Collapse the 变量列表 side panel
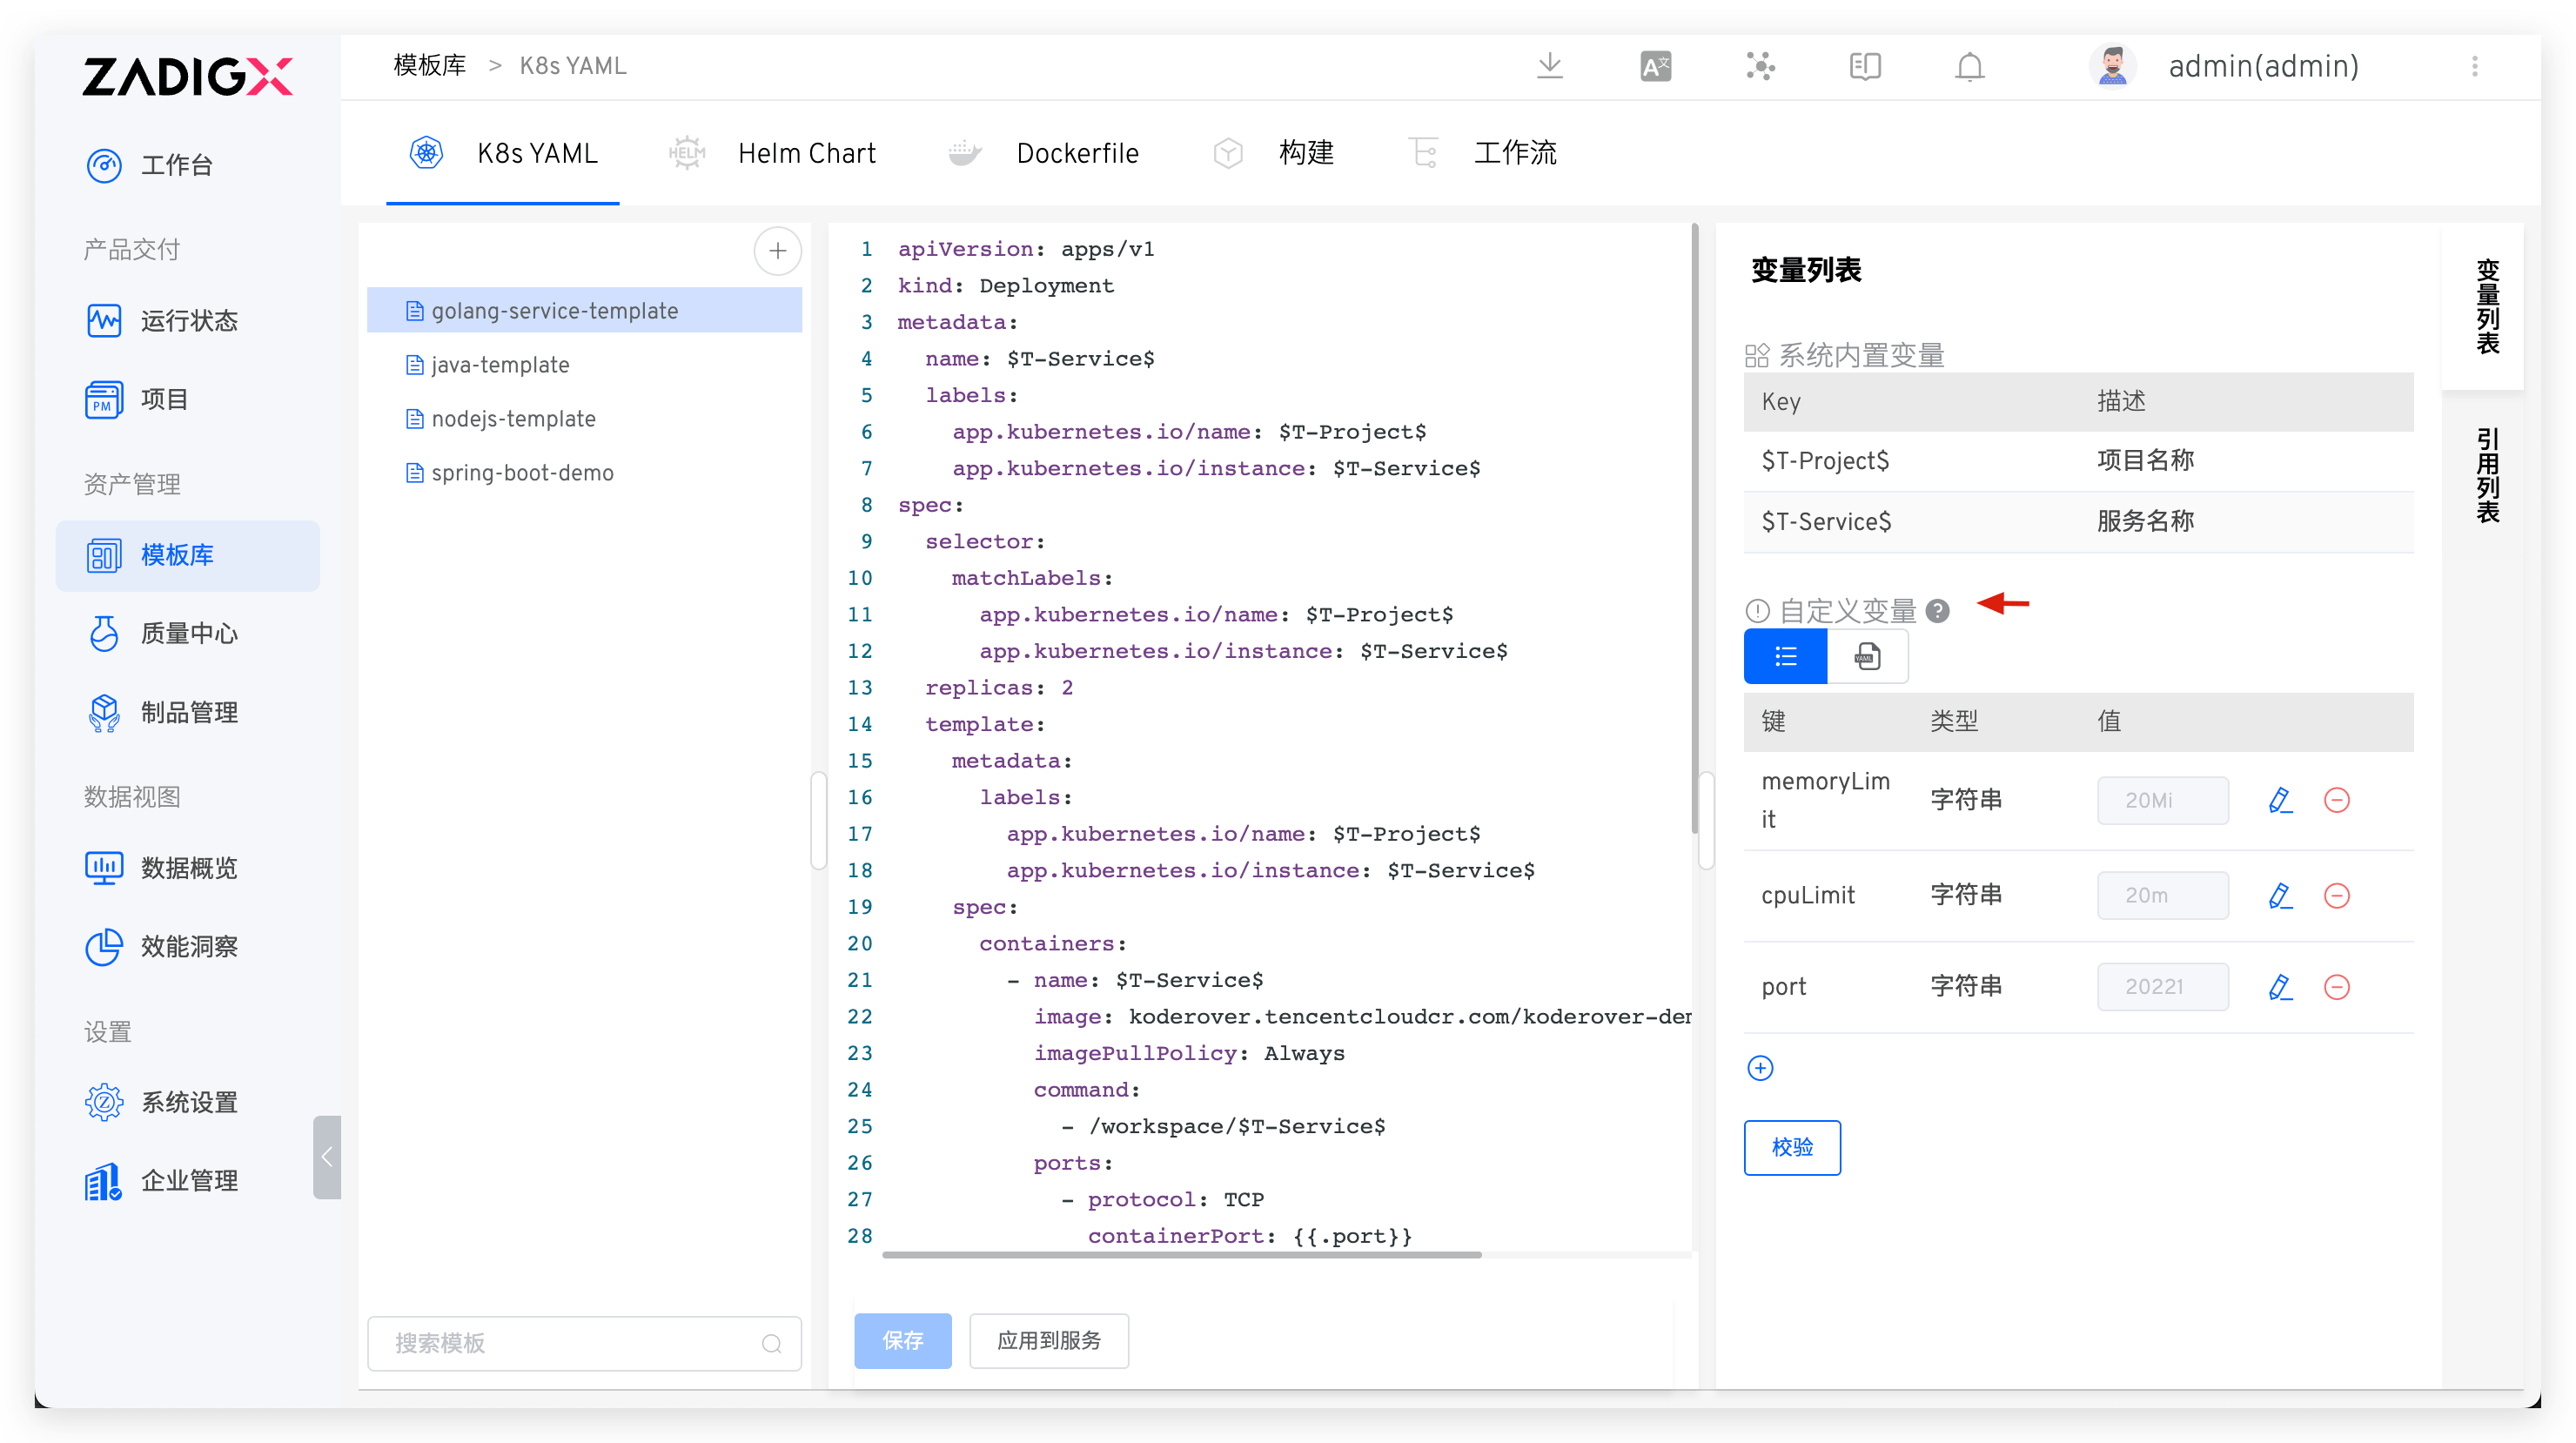Viewport: 2576px width, 1443px height. coord(2490,308)
